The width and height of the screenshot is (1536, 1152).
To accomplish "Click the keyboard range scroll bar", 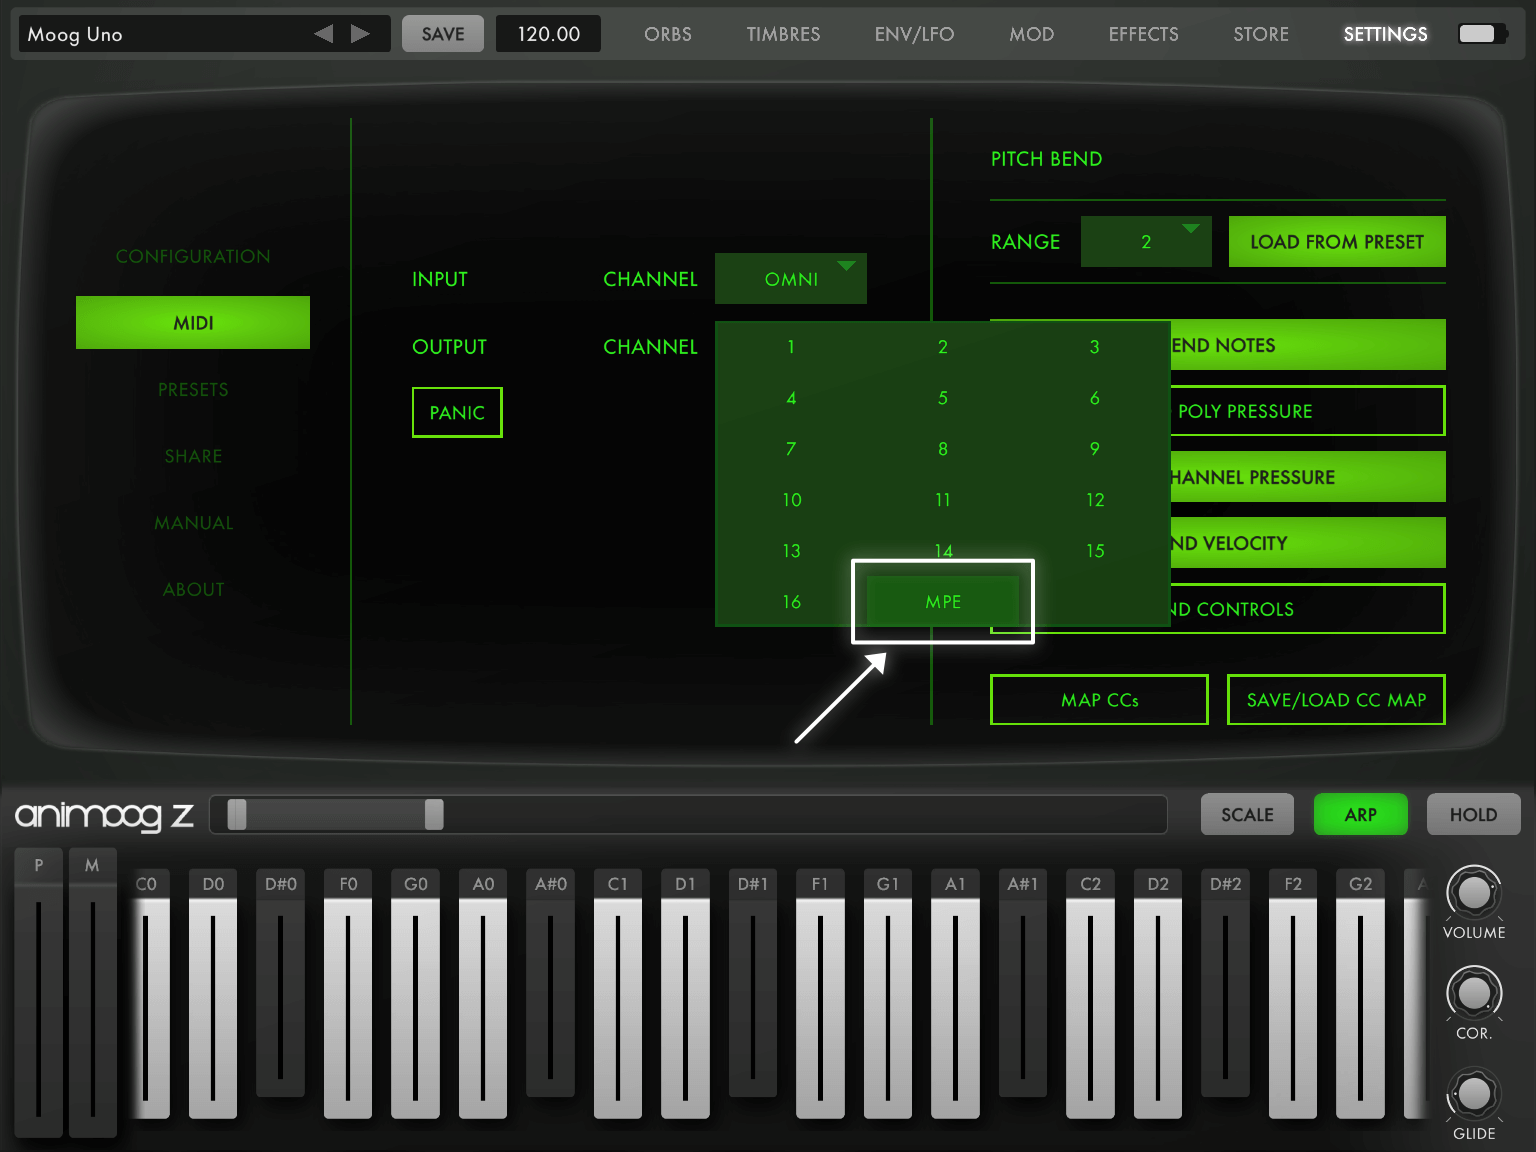I will click(688, 814).
